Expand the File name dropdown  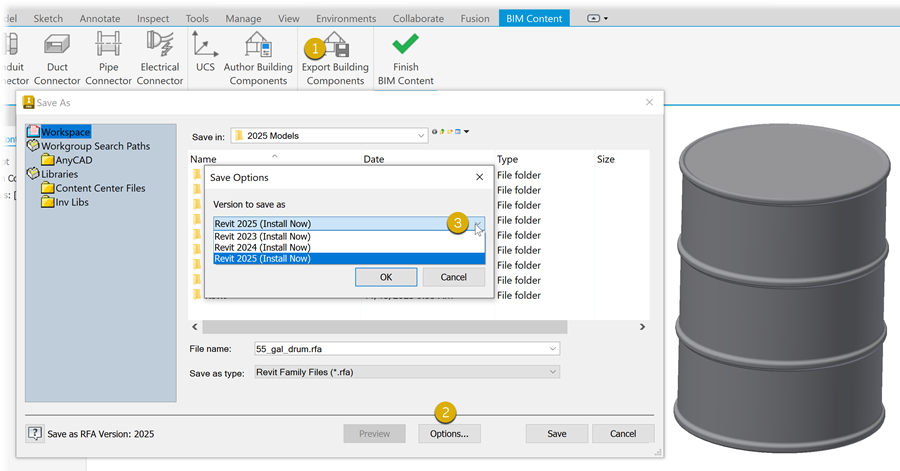tap(552, 349)
